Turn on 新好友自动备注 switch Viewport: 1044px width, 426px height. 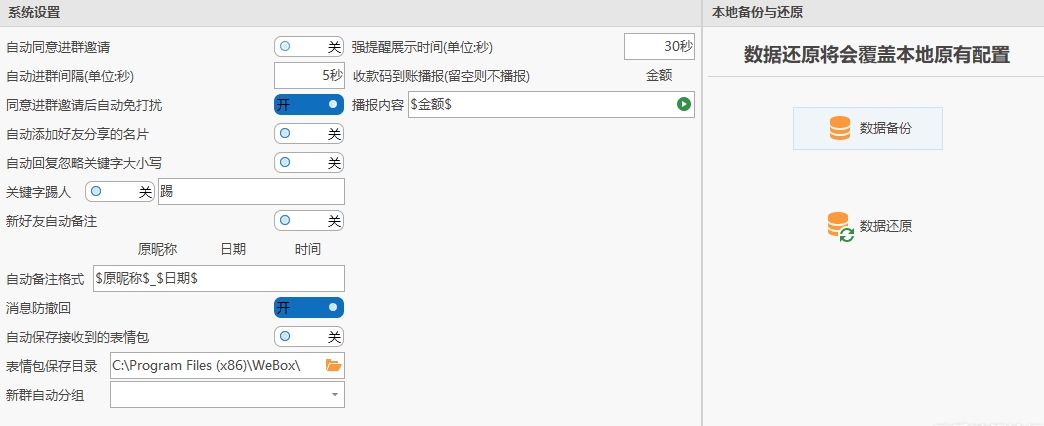tap(309, 220)
